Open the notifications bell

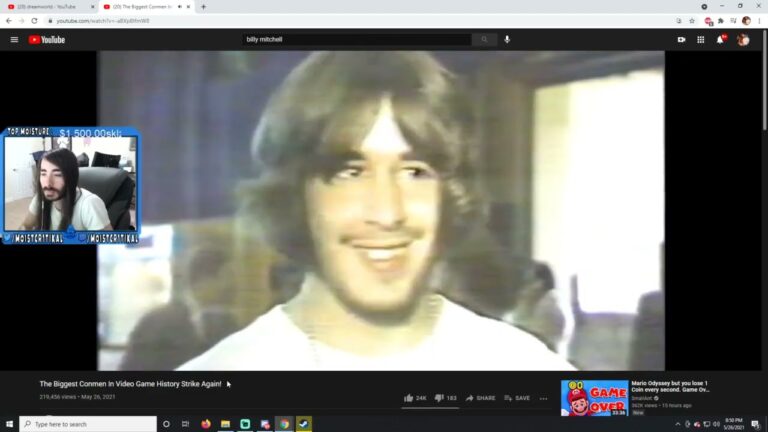click(x=720, y=40)
